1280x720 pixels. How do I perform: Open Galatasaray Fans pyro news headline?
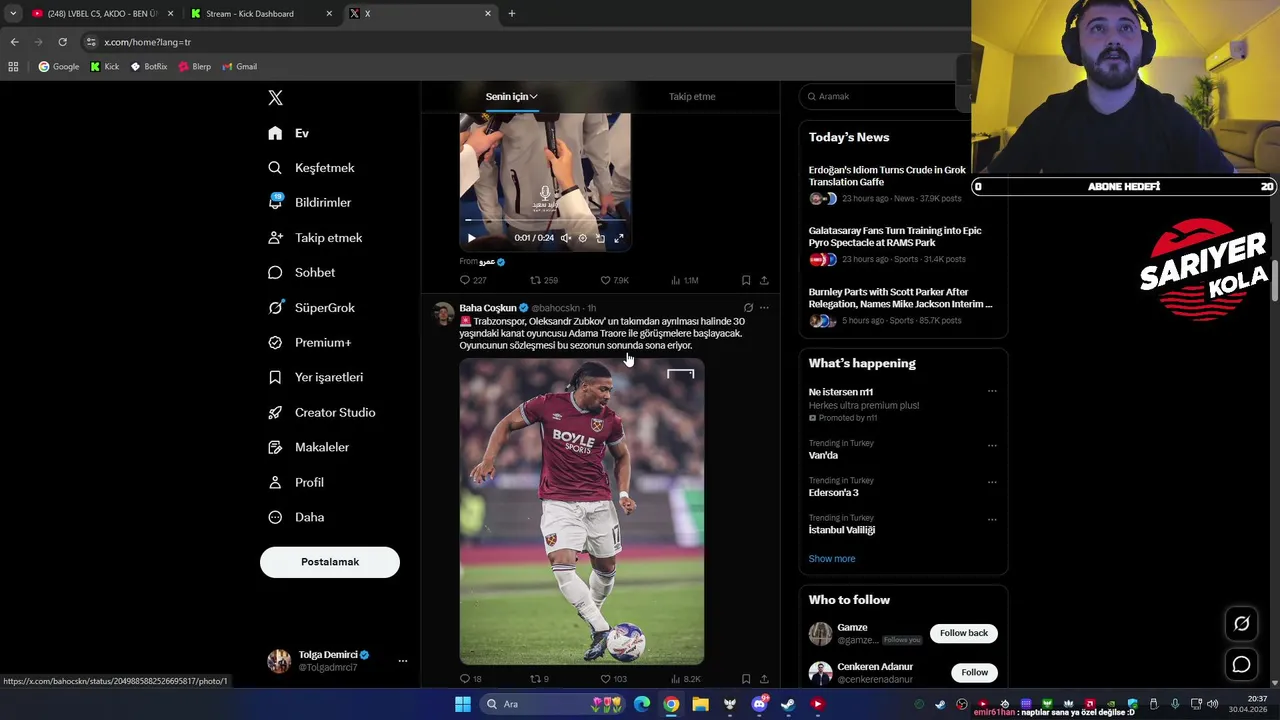coord(895,236)
